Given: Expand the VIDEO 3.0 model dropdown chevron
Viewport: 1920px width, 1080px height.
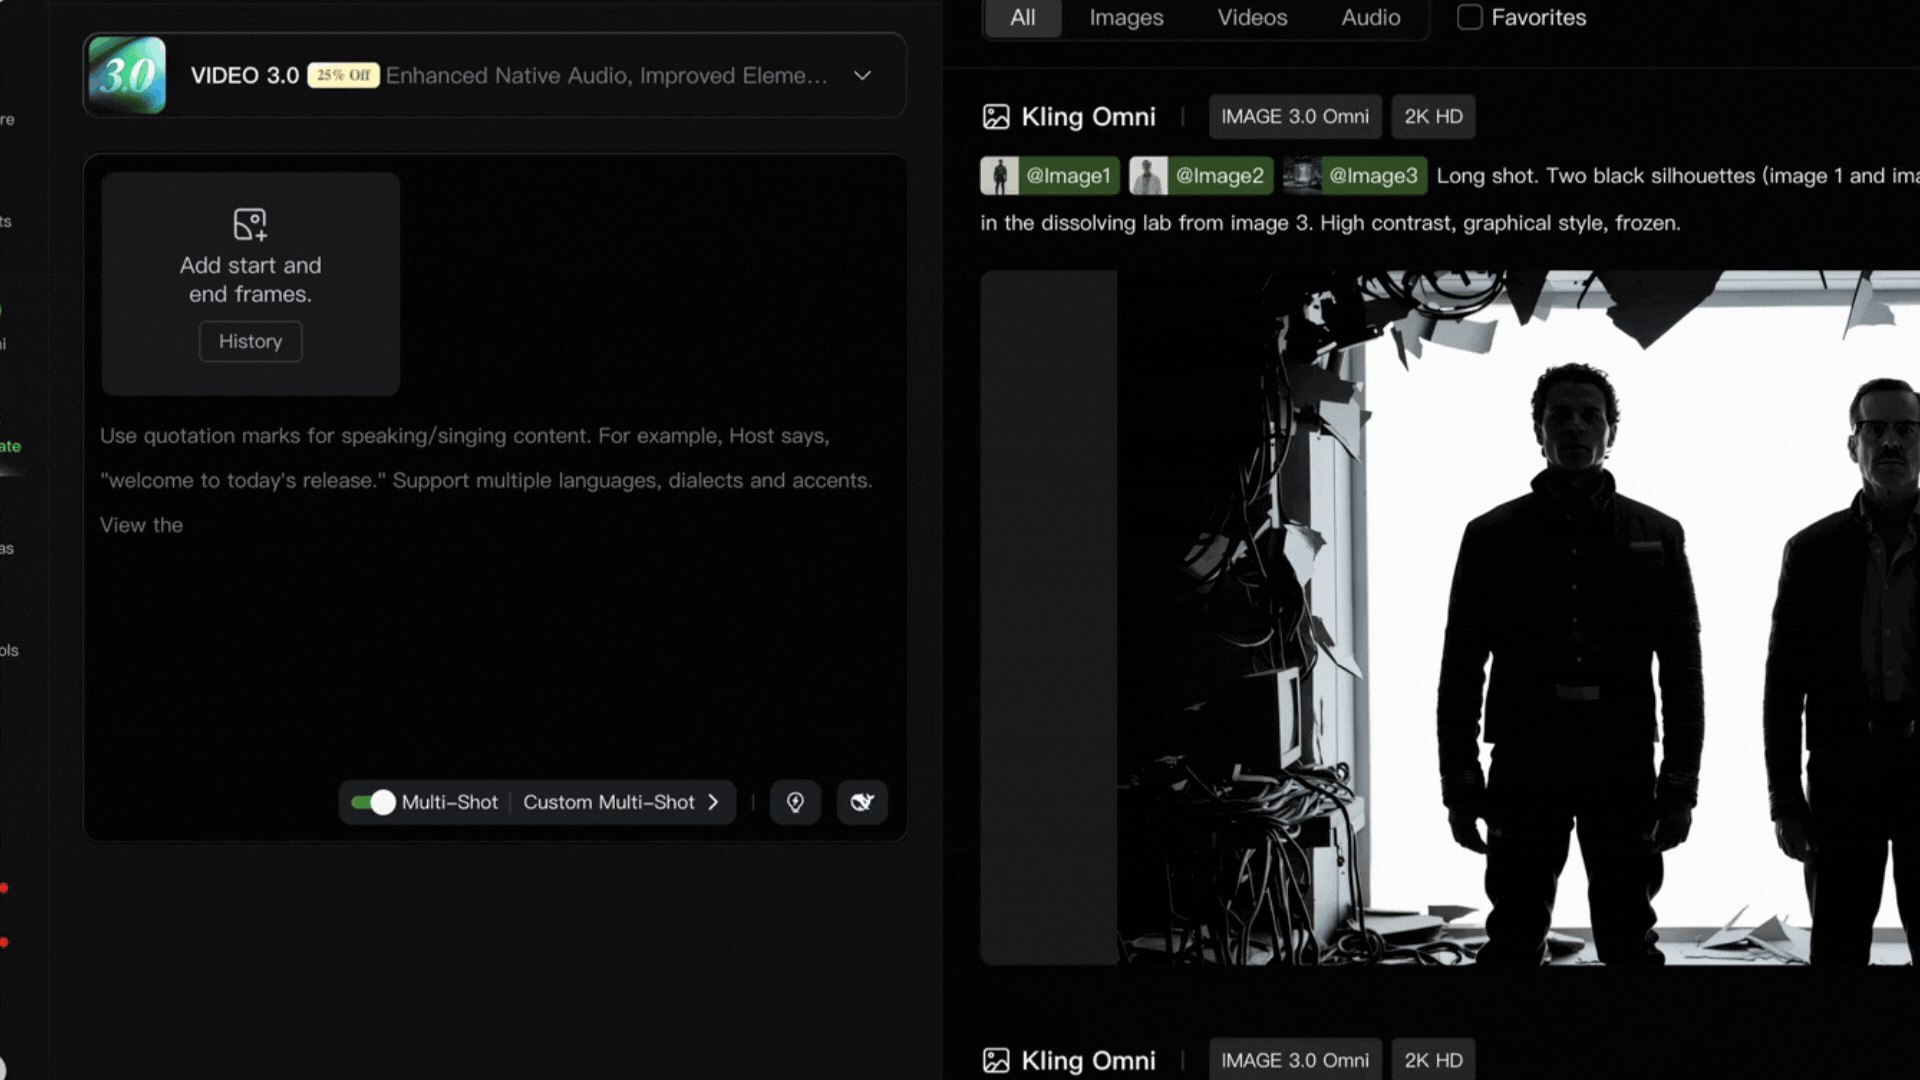Looking at the screenshot, I should (x=862, y=76).
